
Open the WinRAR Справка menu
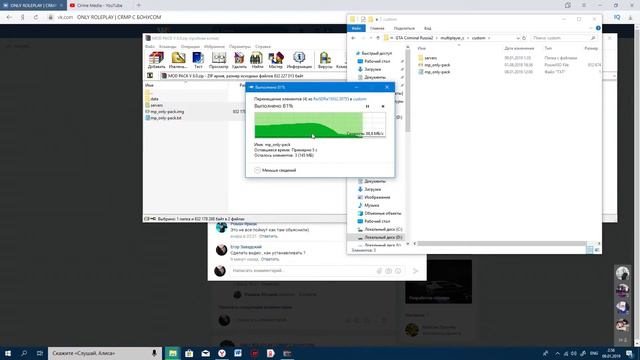[263, 47]
